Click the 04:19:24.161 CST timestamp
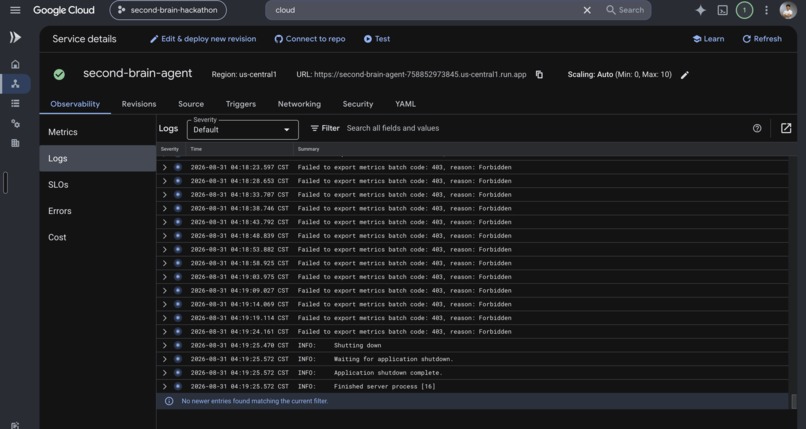Viewport: 806px width, 429px height. point(240,331)
